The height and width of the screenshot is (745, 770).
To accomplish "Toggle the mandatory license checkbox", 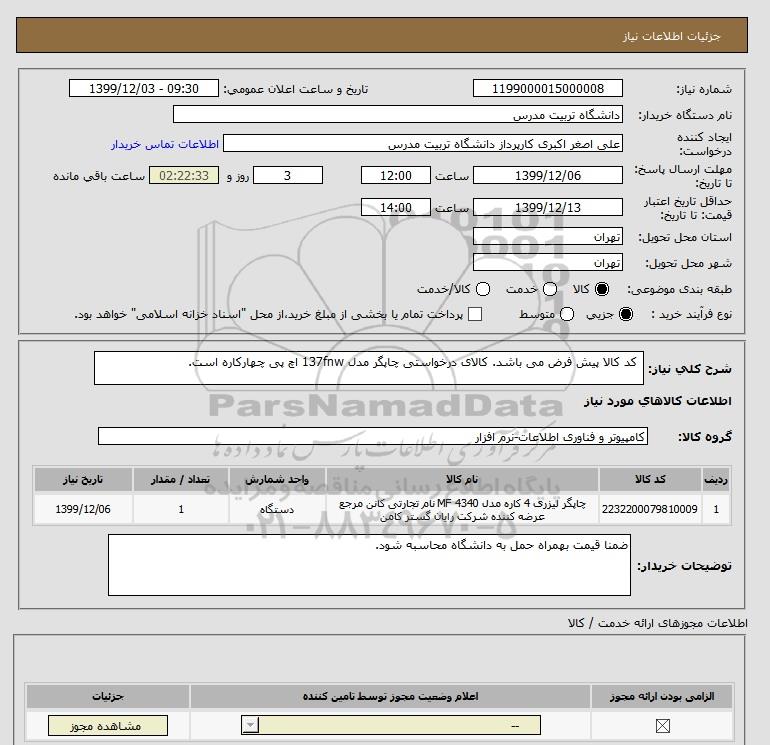I will (x=662, y=725).
